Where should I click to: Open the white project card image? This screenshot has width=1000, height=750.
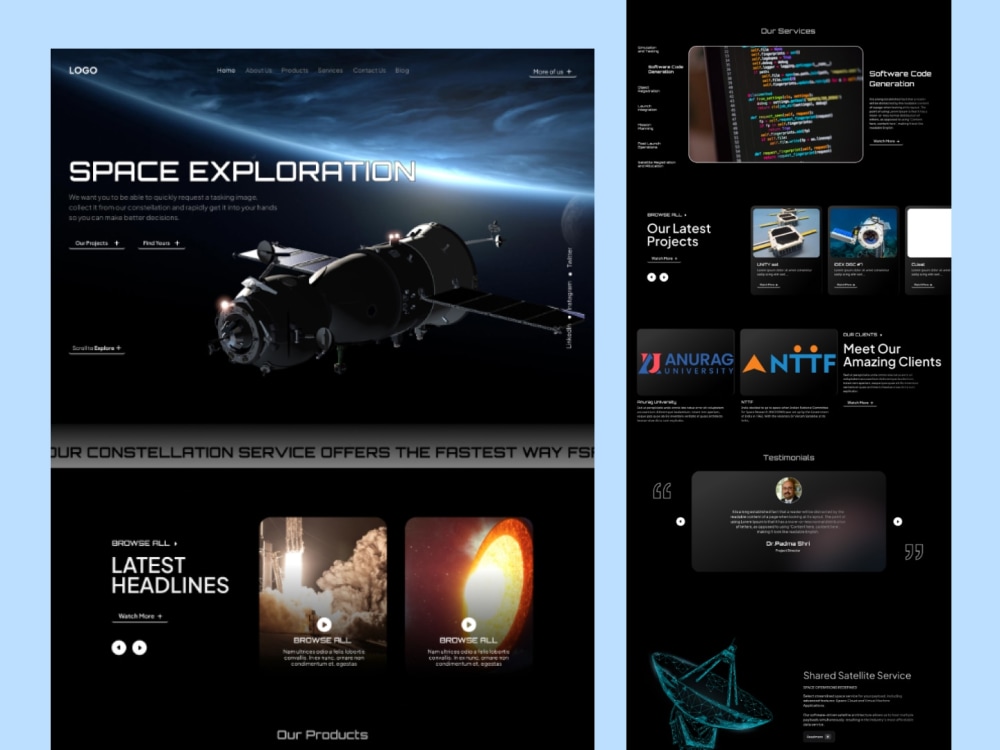coord(929,232)
